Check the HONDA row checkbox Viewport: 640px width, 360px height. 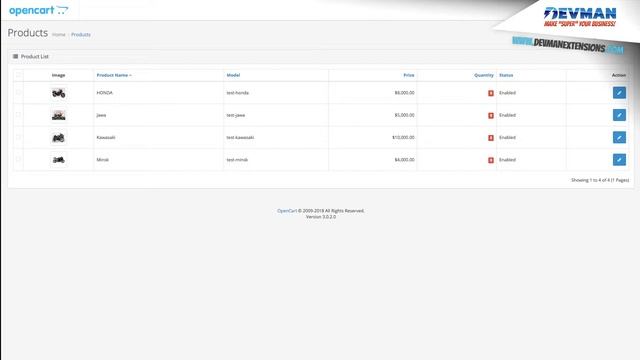click(x=18, y=93)
